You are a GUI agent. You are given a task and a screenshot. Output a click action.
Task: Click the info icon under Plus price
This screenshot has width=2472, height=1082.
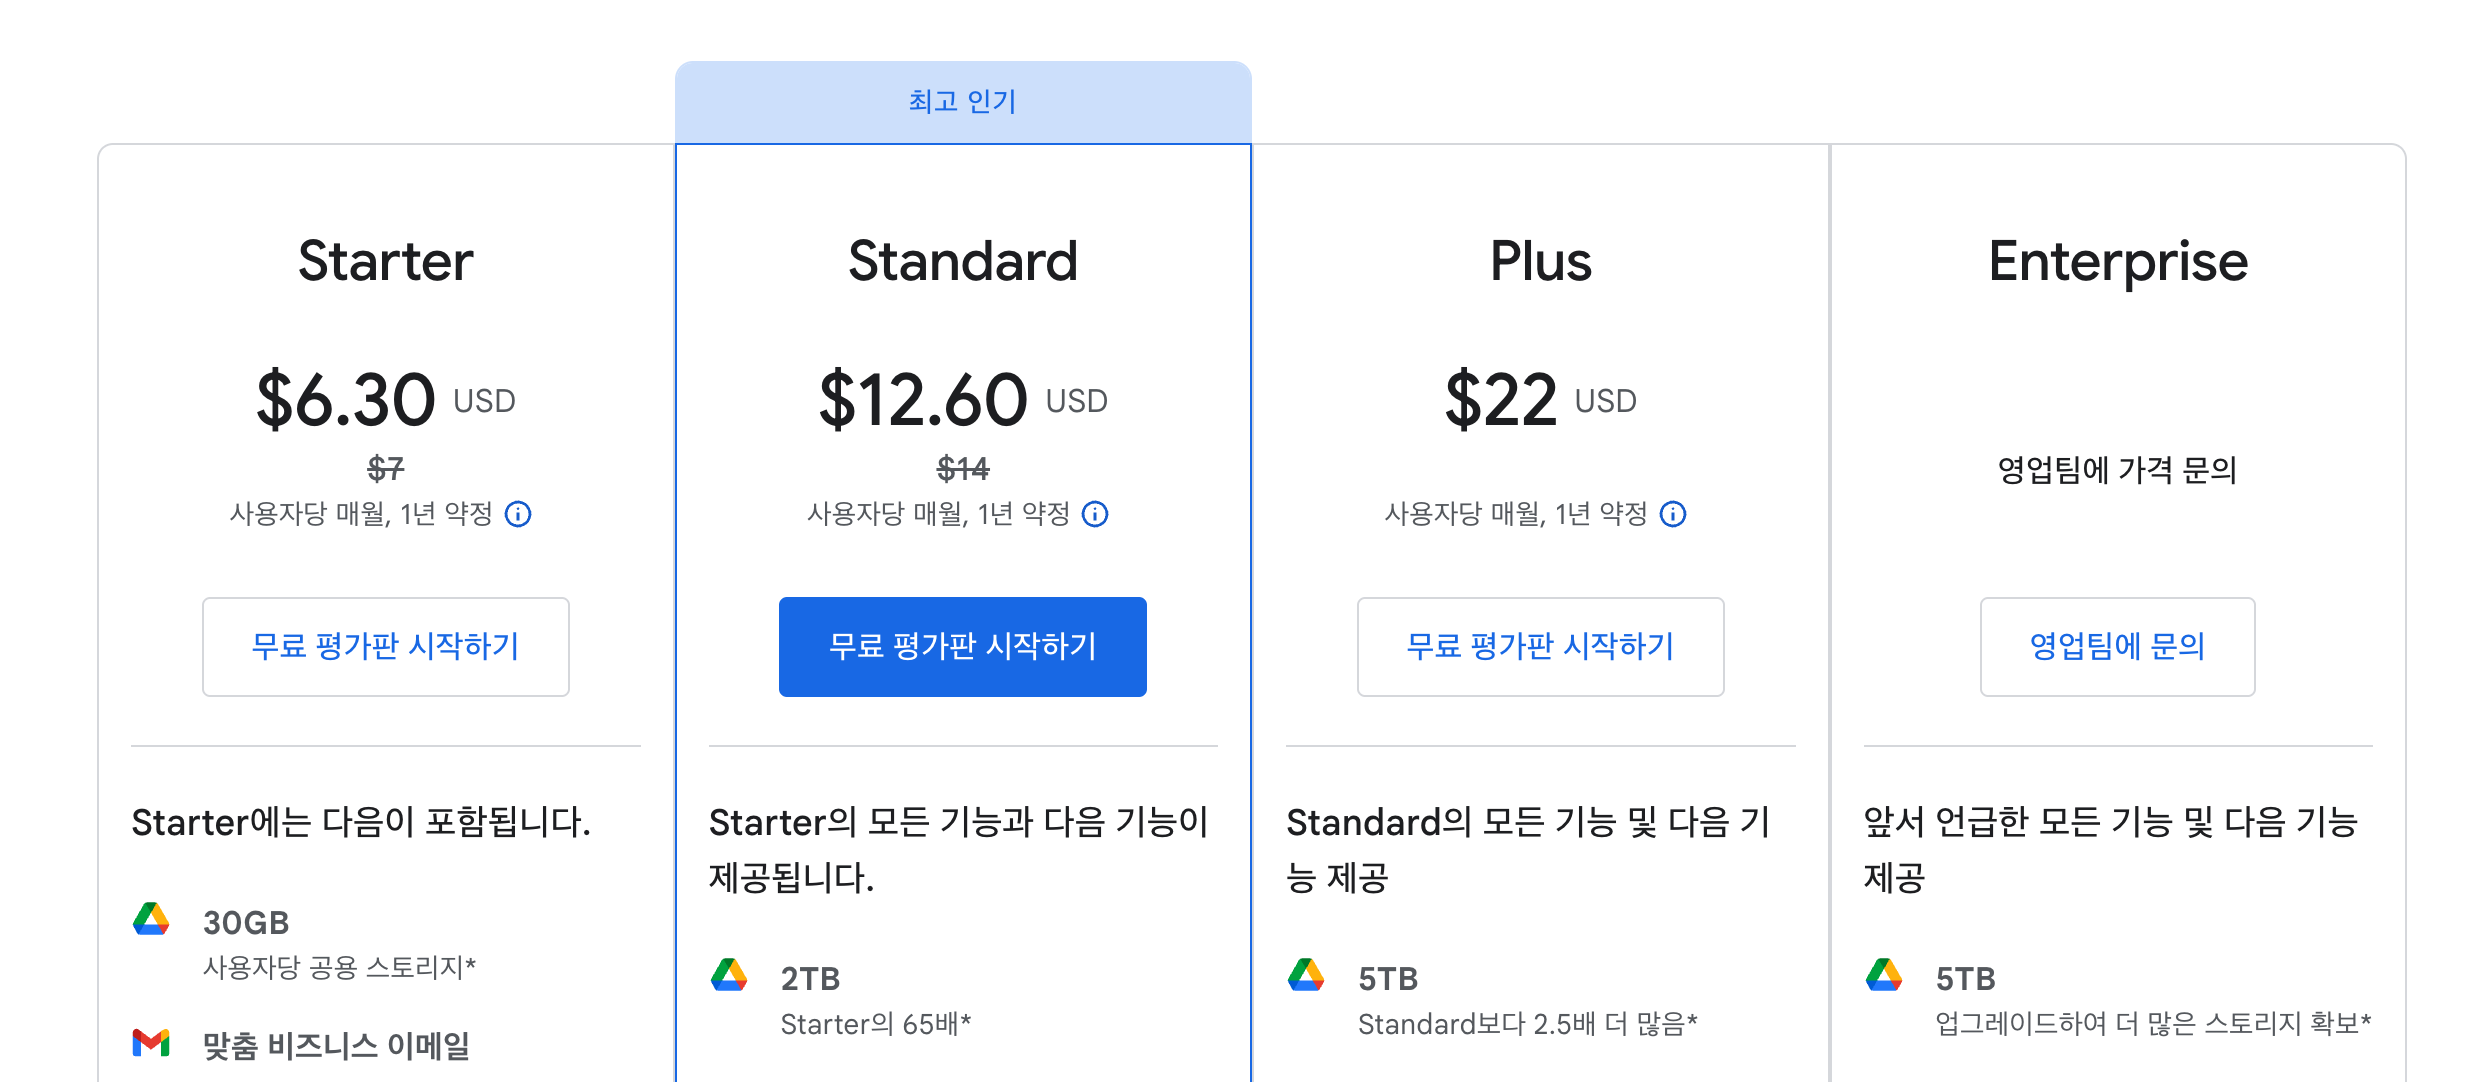1673,514
